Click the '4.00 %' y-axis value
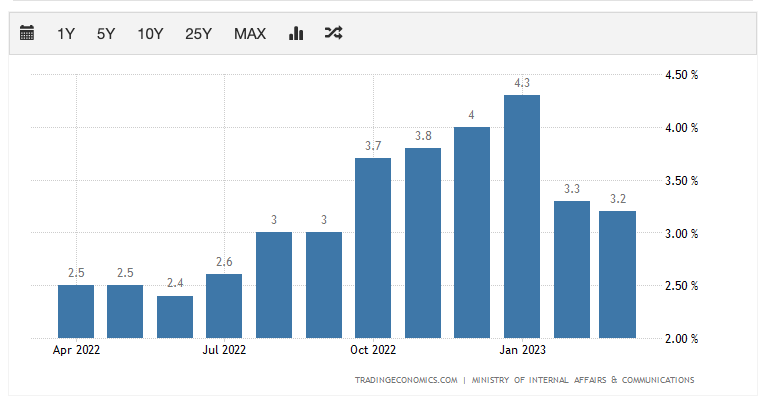Image resolution: width=766 pixels, height=398 pixels. (x=681, y=128)
